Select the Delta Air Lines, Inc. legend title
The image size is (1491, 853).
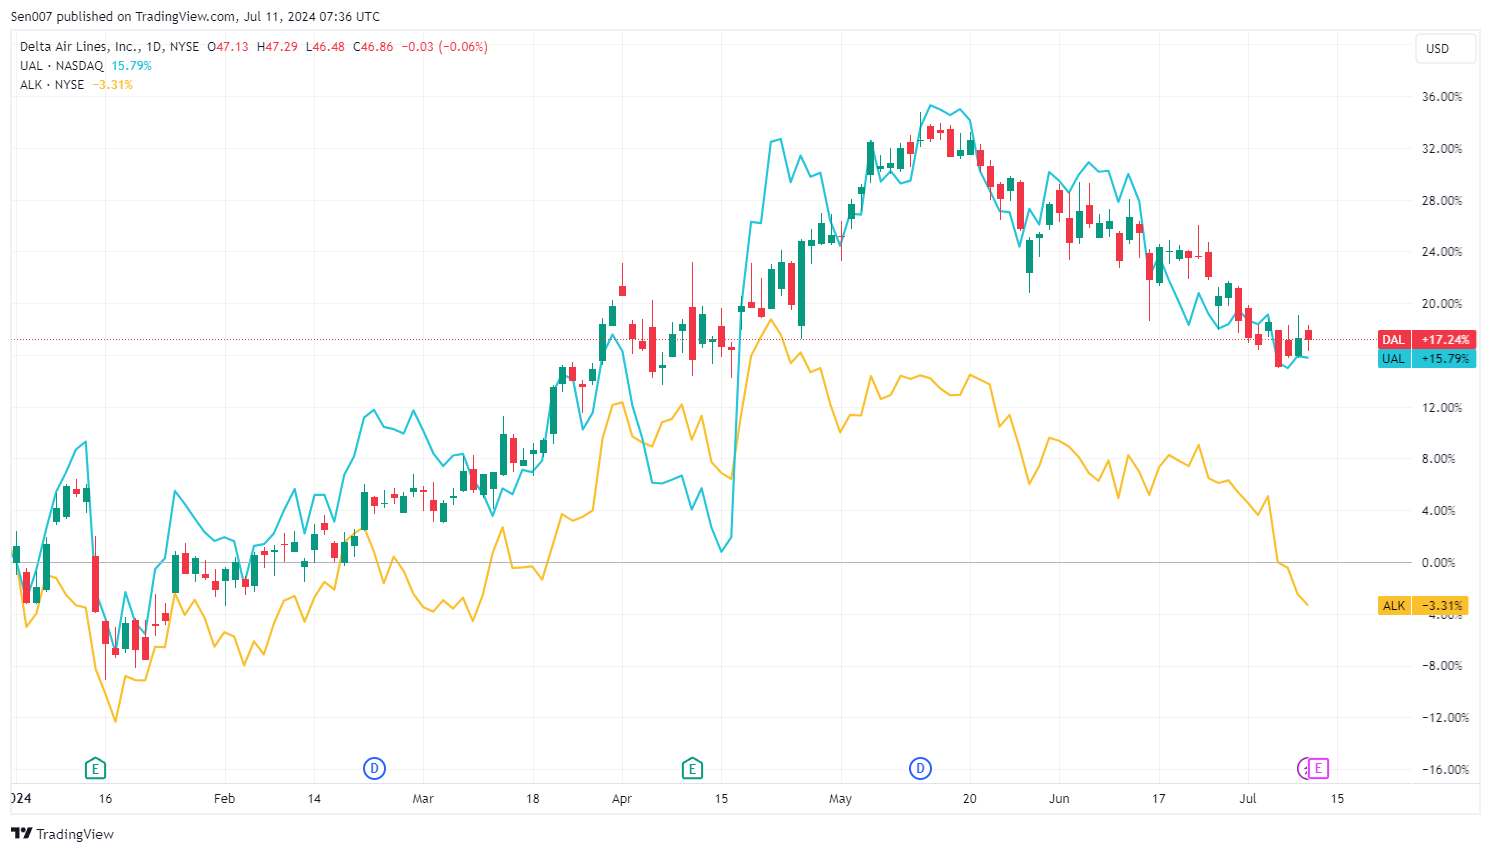pyautogui.click(x=80, y=47)
